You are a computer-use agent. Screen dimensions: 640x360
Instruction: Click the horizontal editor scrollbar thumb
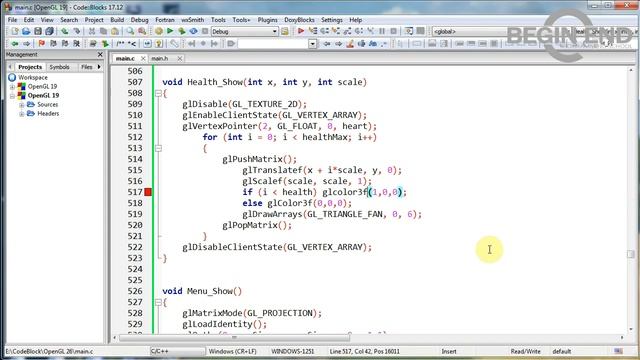point(234,338)
